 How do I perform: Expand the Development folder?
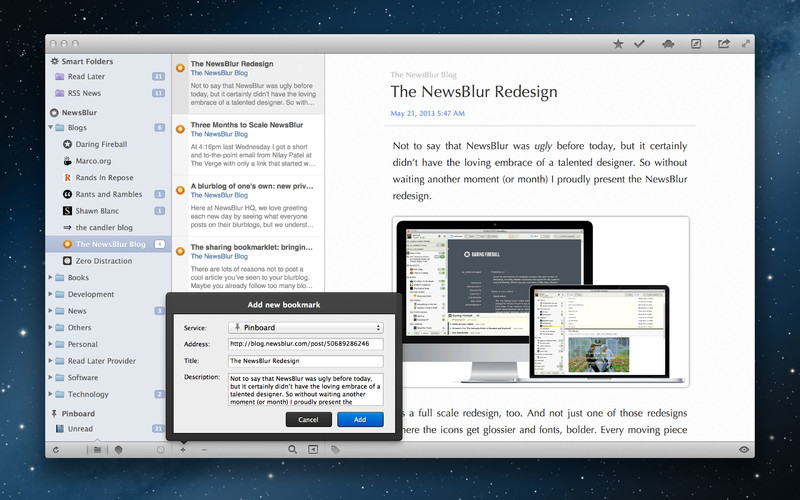click(x=51, y=295)
